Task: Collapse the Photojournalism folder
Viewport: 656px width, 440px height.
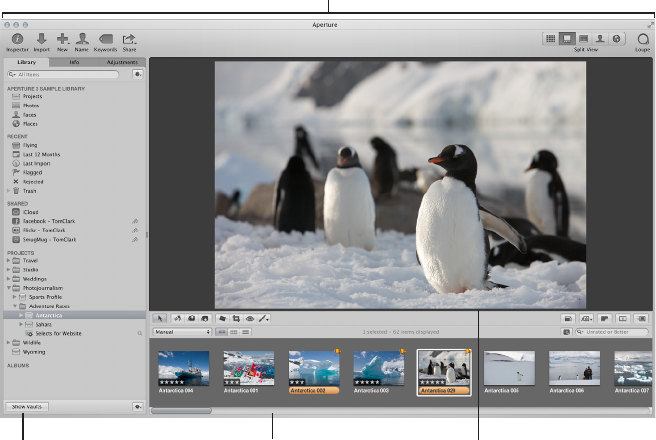Action: click(9, 287)
